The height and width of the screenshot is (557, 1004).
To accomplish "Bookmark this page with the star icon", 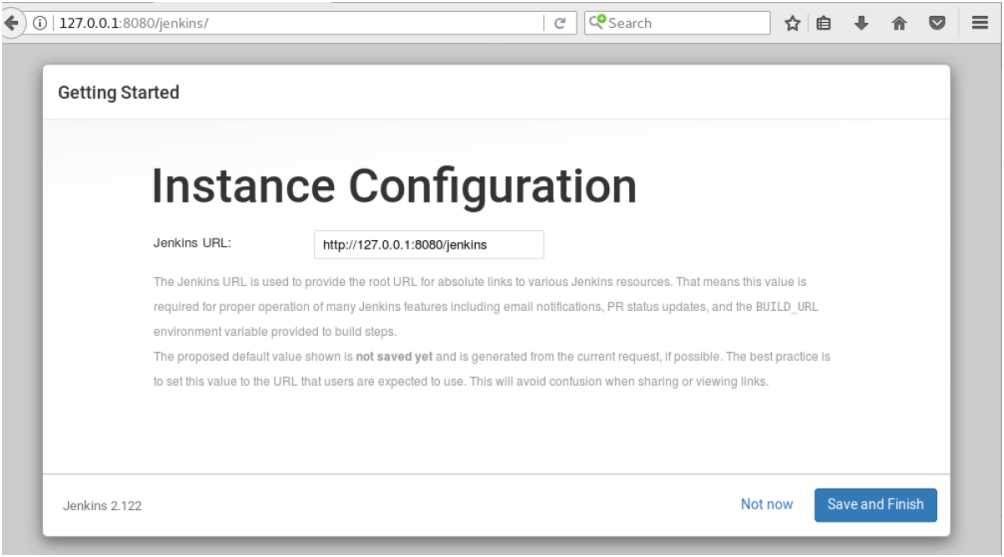I will 793,23.
